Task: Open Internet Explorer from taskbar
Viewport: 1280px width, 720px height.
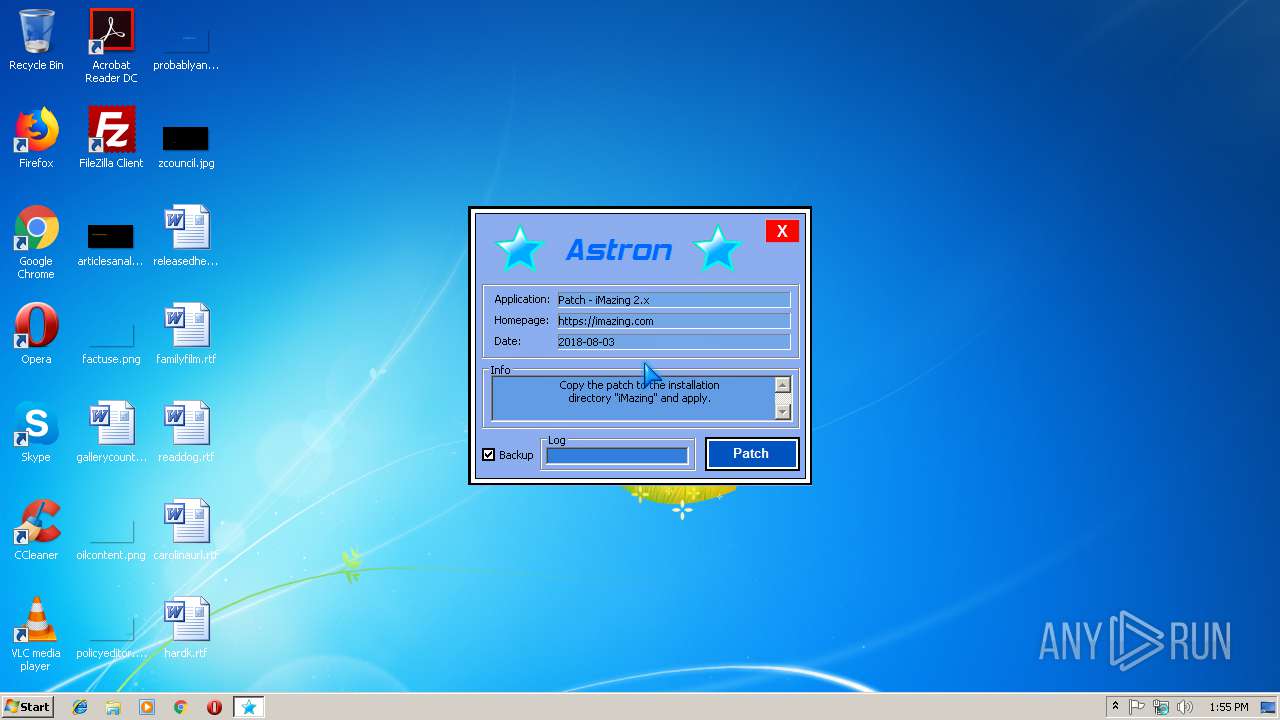Action: point(80,707)
